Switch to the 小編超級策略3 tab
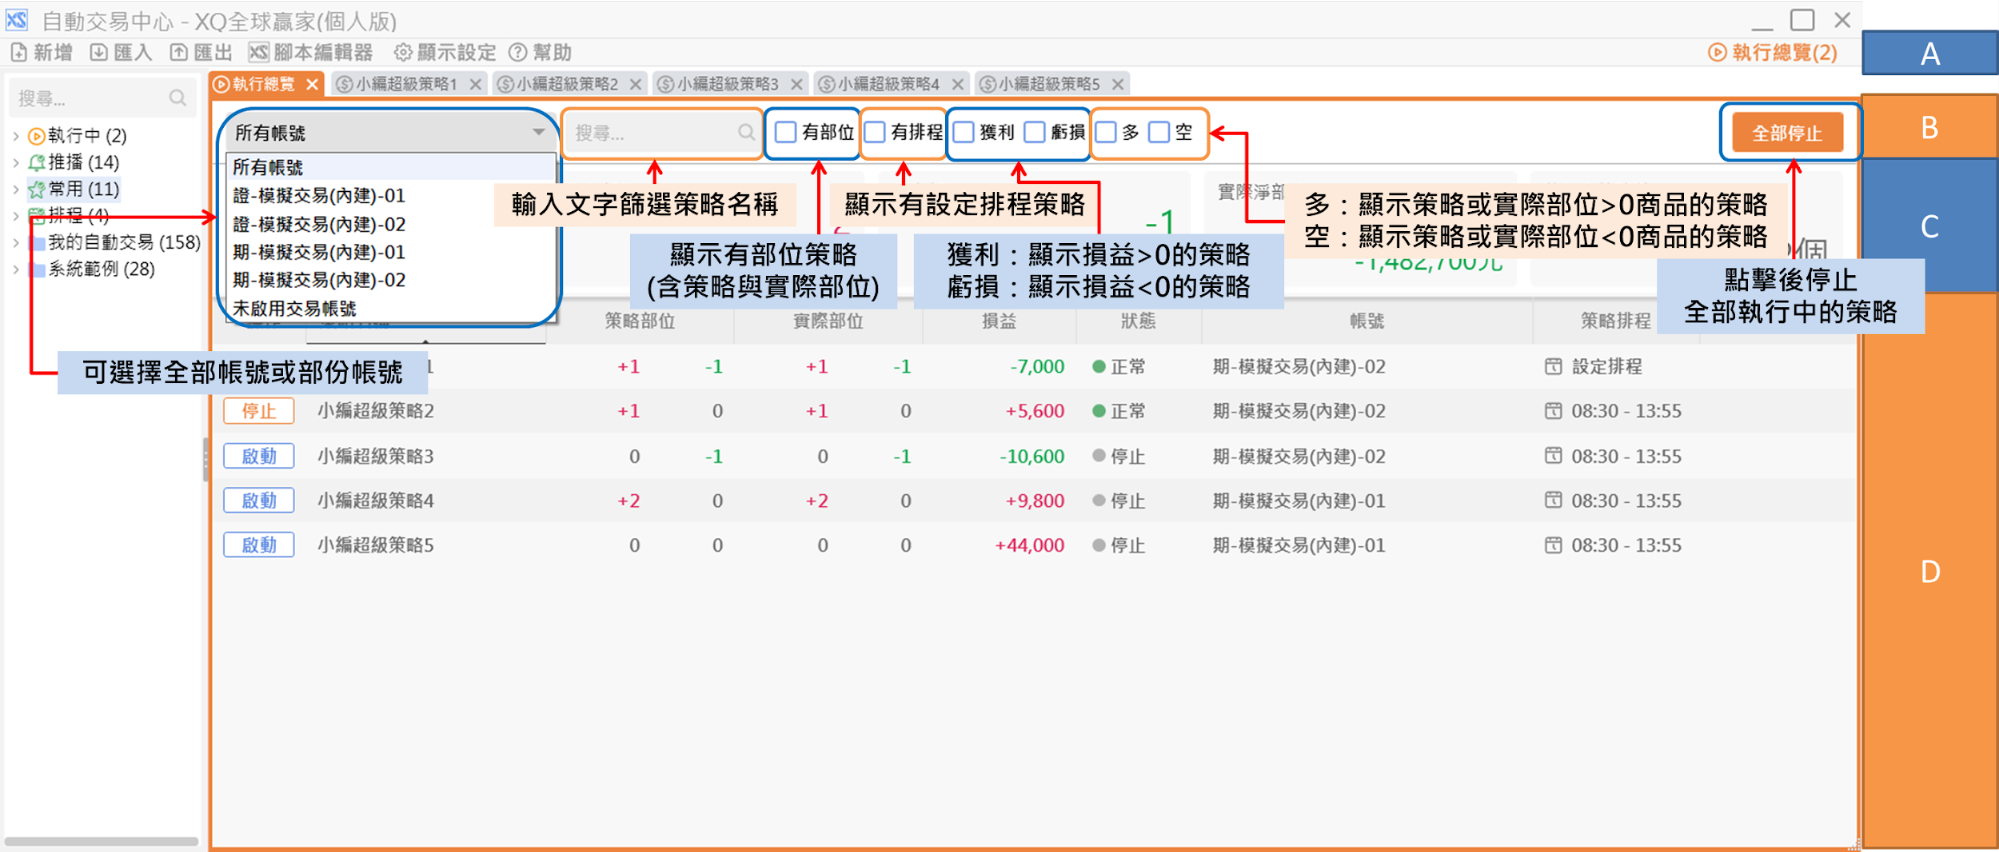1999x852 pixels. click(x=726, y=84)
